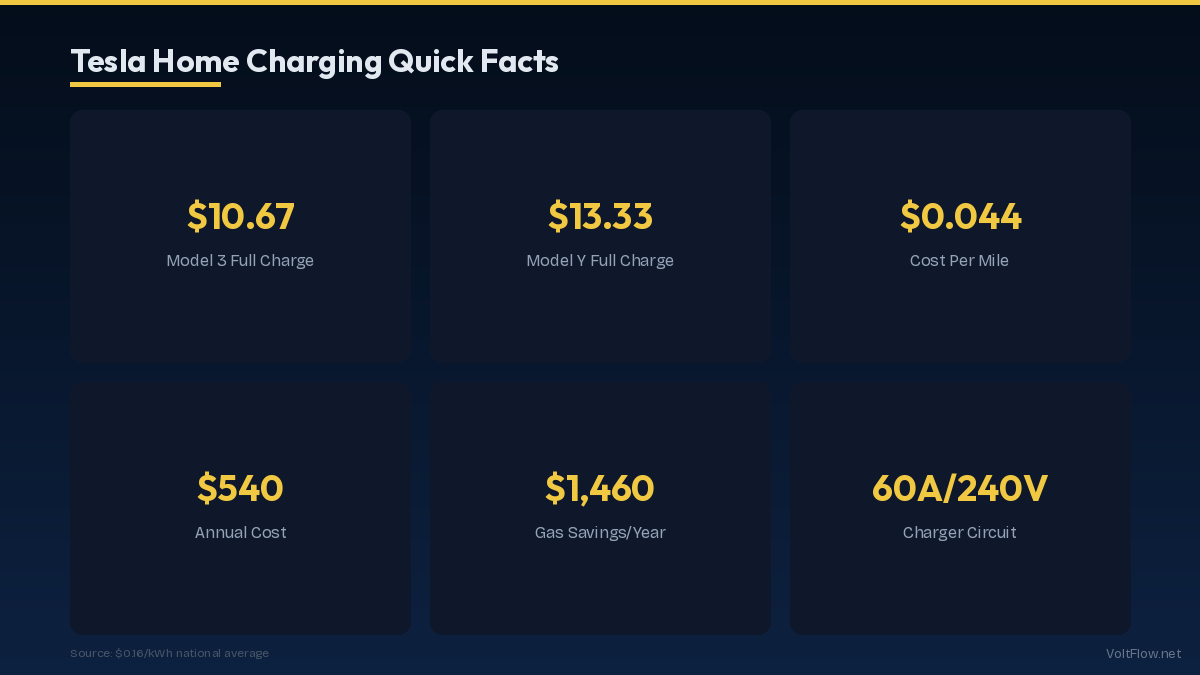Click the Gas Savings/Year label
This screenshot has height=675, width=1200.
pyautogui.click(x=600, y=533)
